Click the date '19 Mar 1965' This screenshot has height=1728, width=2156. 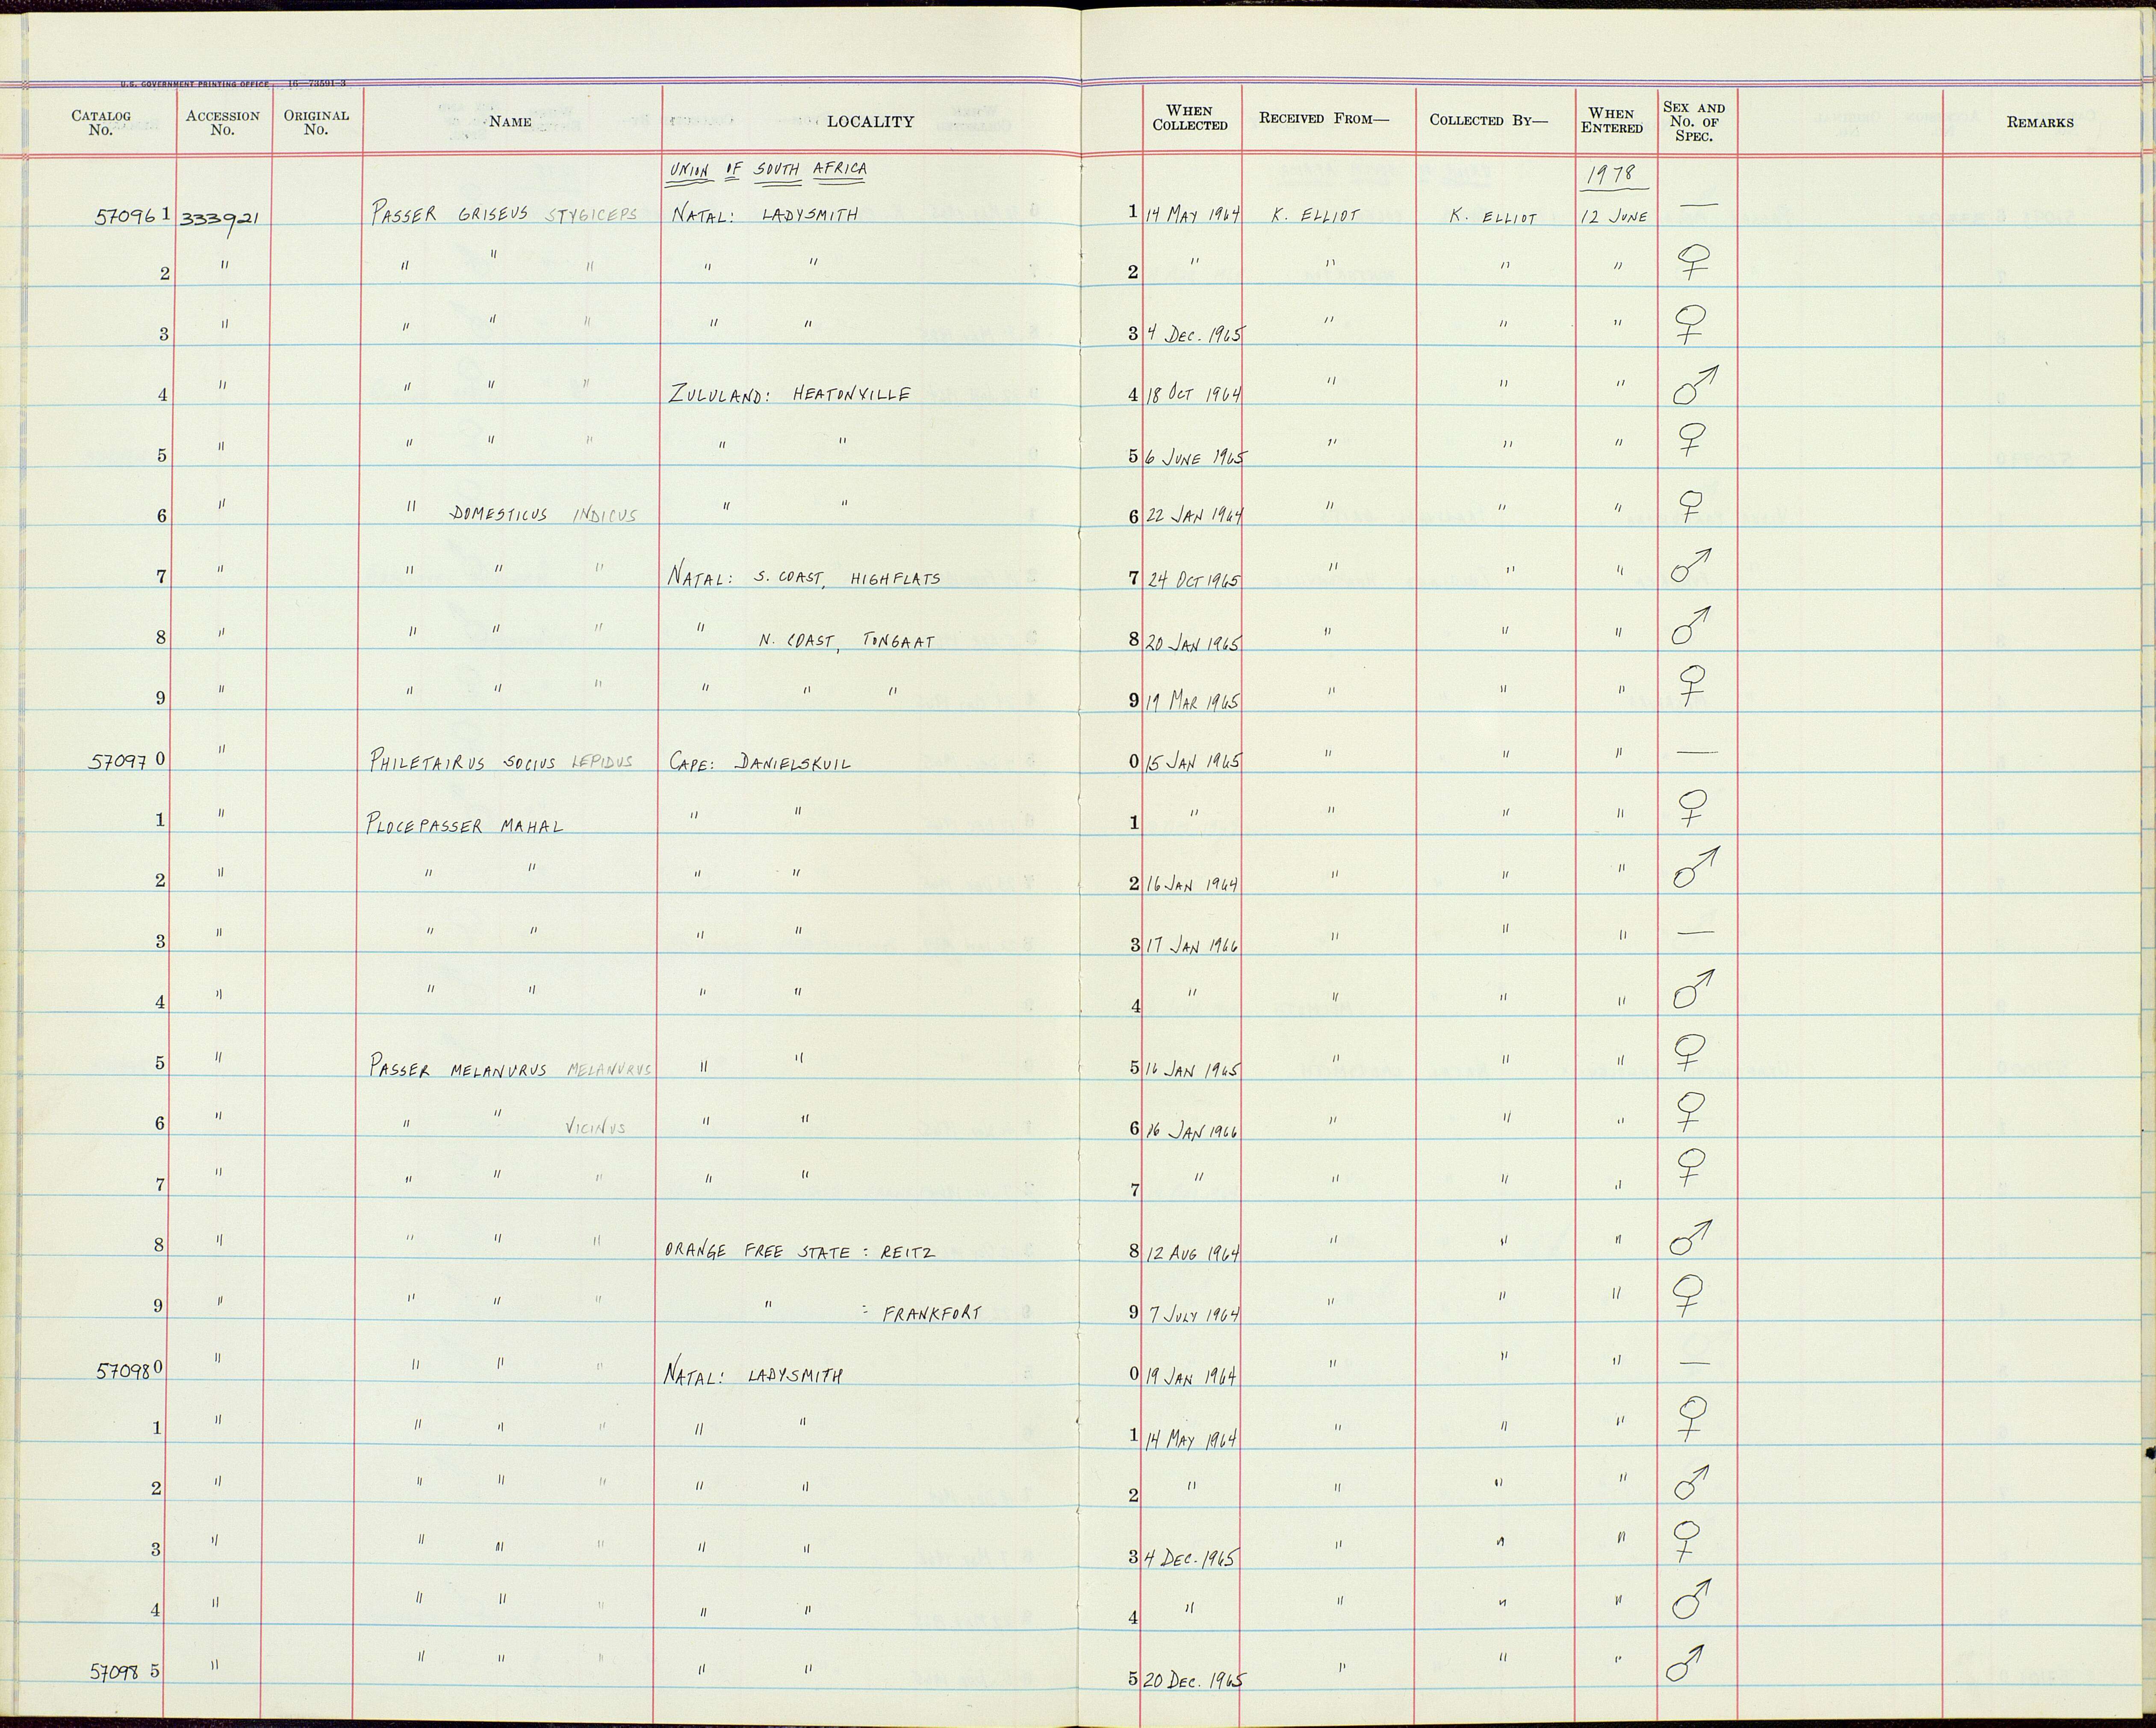pos(1193,702)
